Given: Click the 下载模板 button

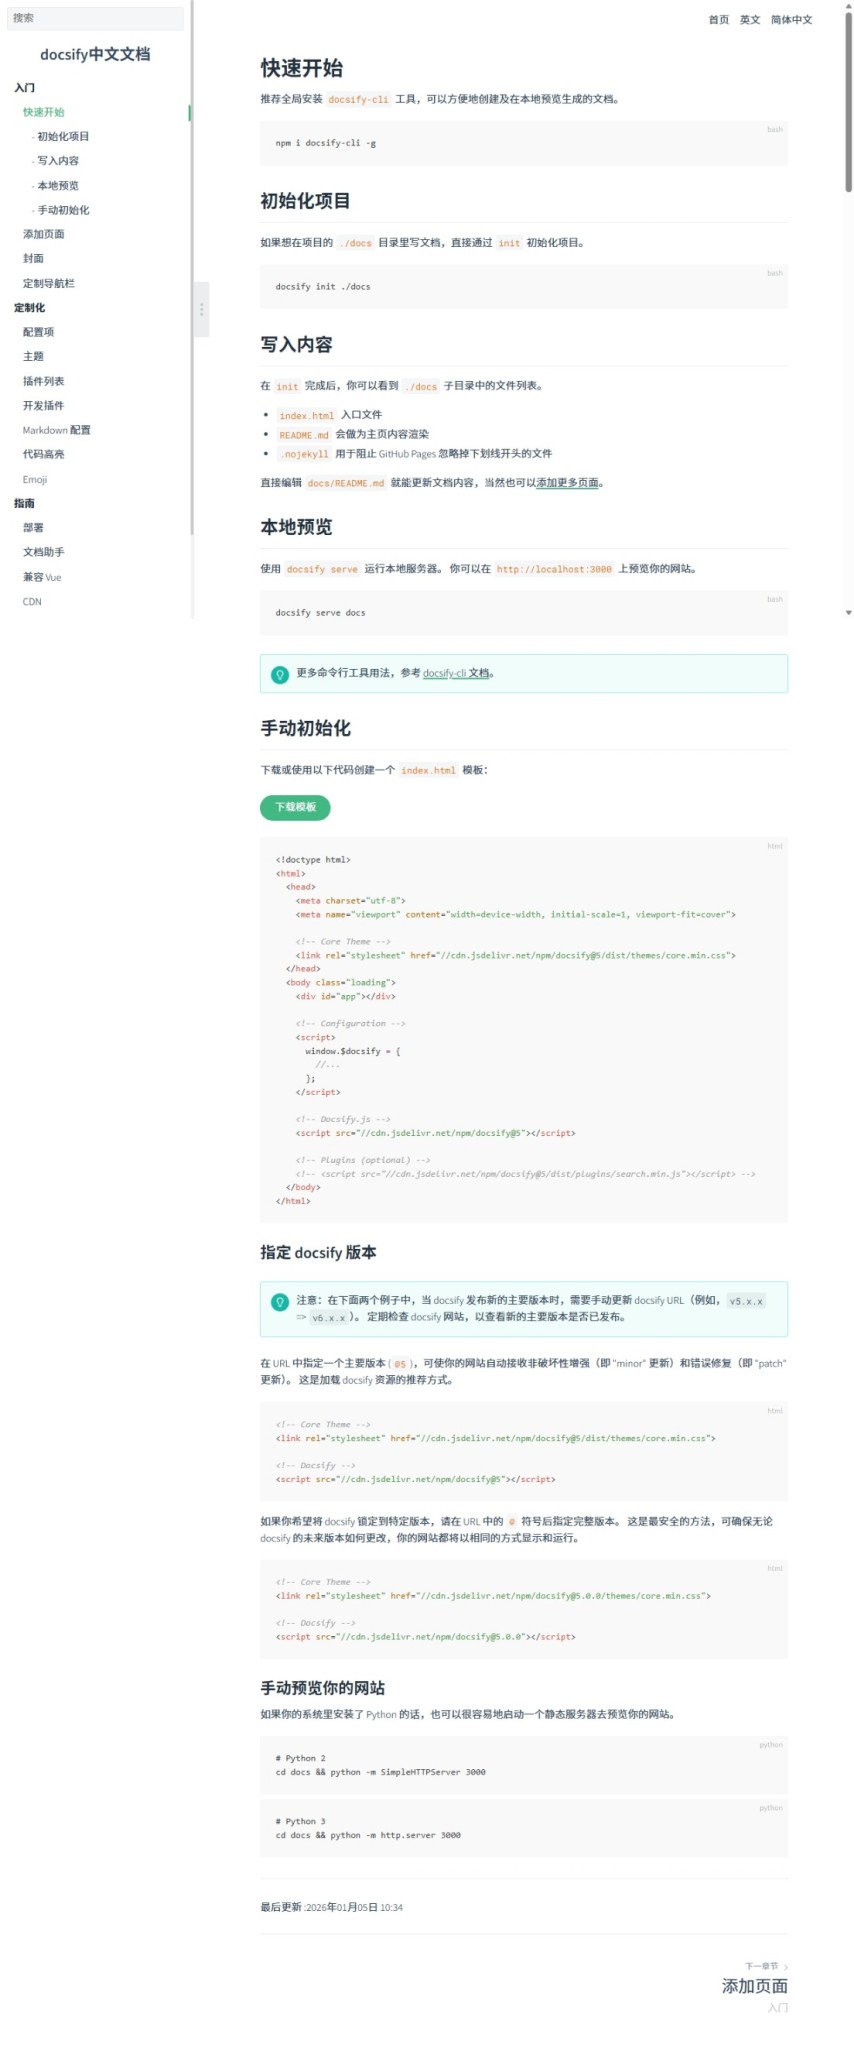Looking at the screenshot, I should click(x=295, y=807).
